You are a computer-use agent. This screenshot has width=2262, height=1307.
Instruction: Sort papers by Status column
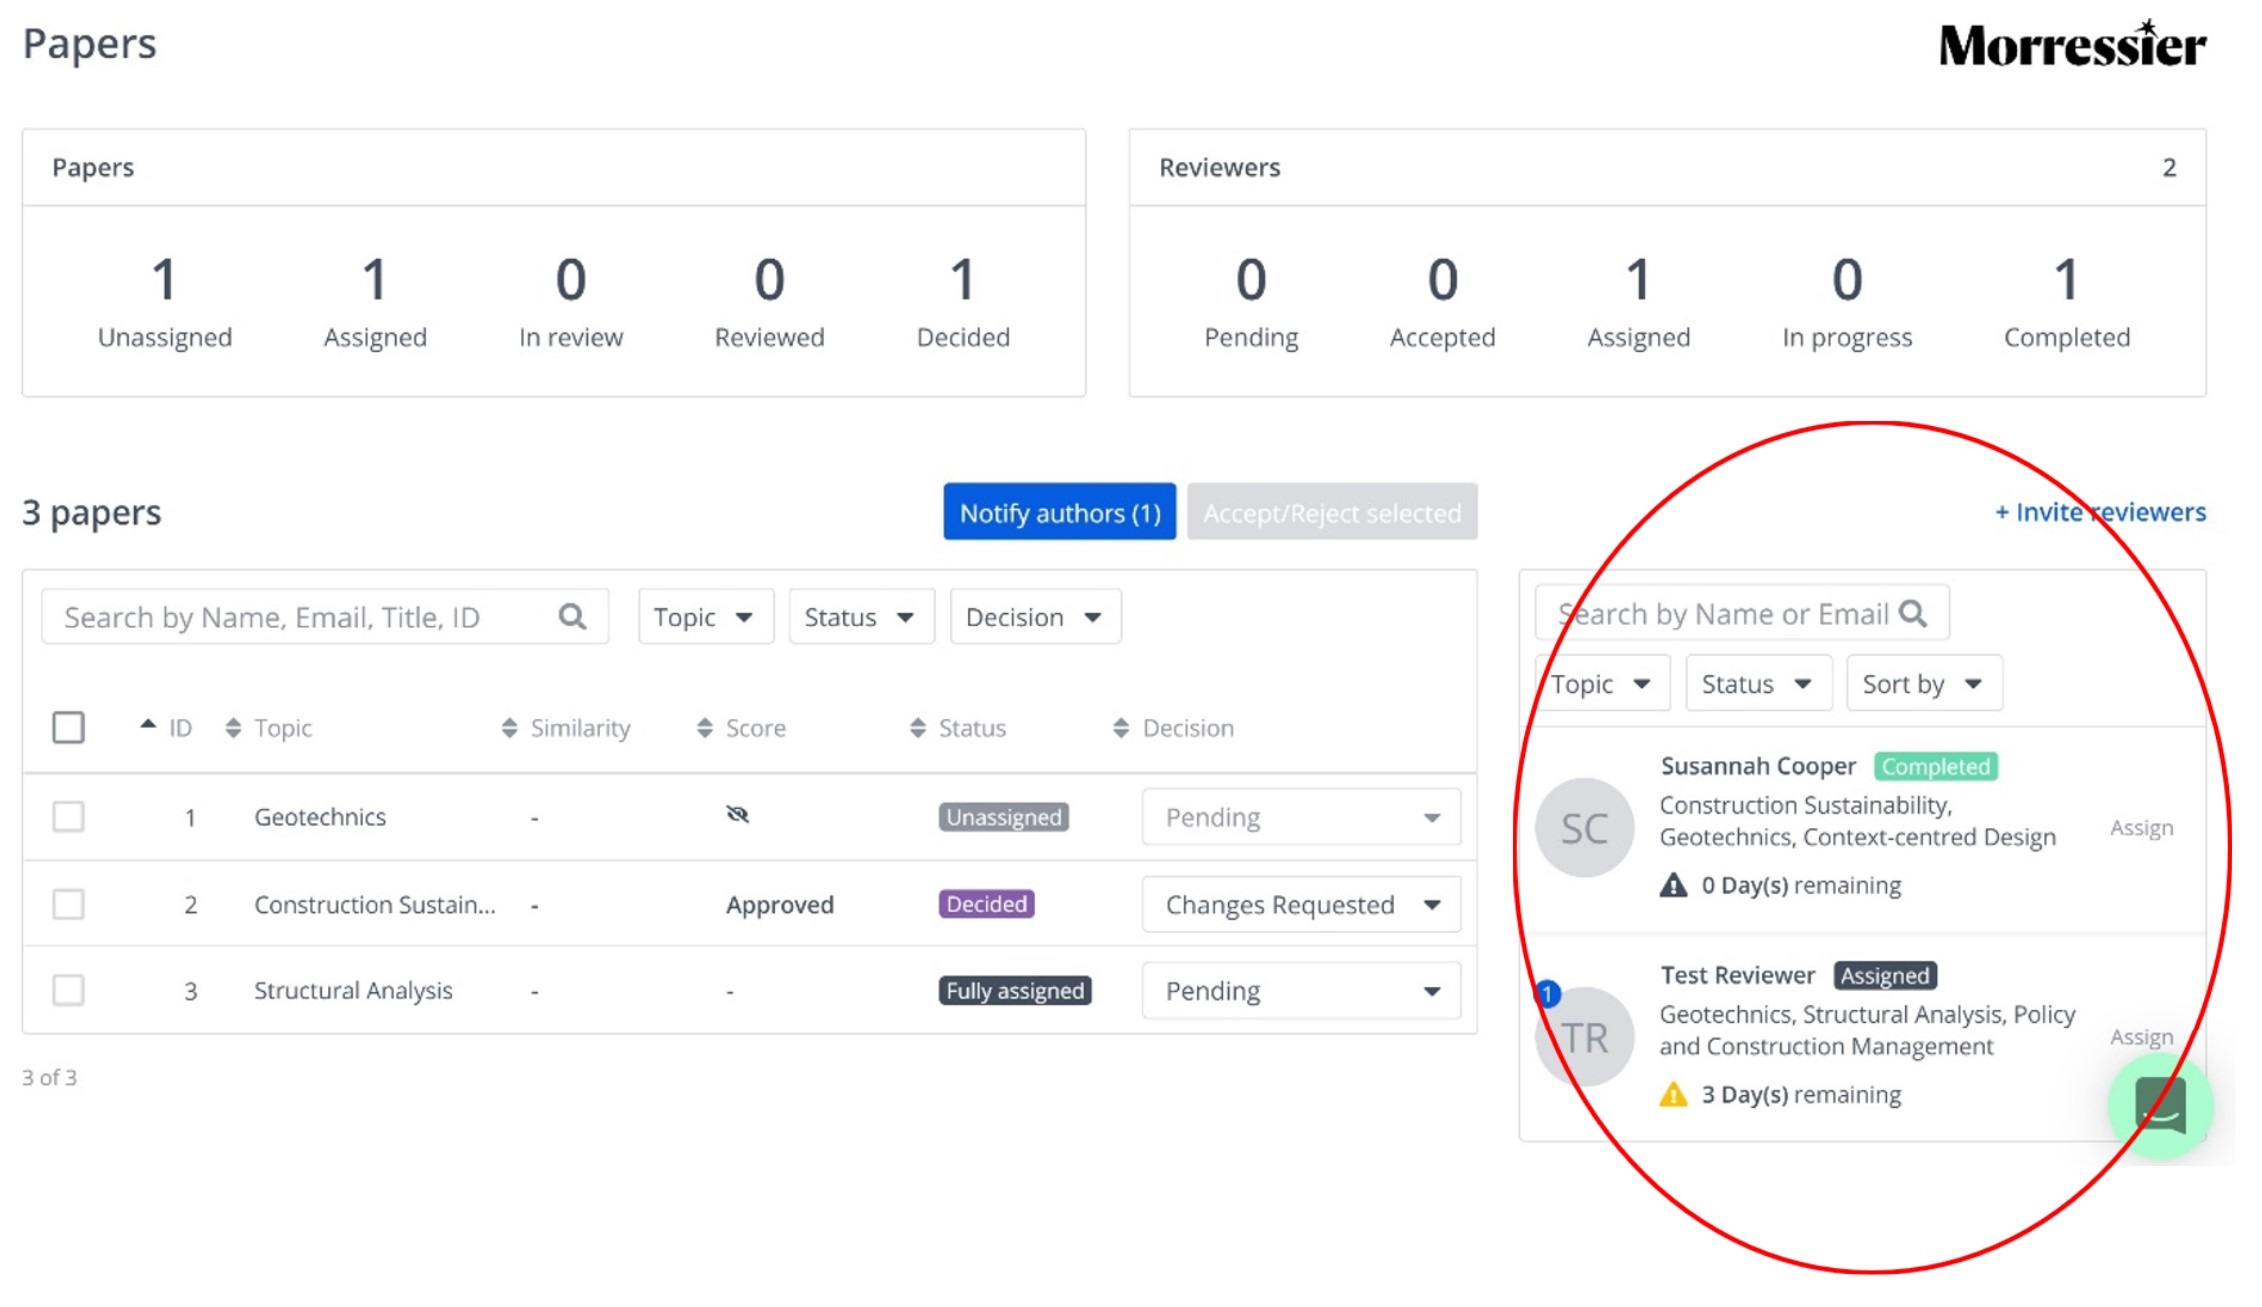pos(918,728)
